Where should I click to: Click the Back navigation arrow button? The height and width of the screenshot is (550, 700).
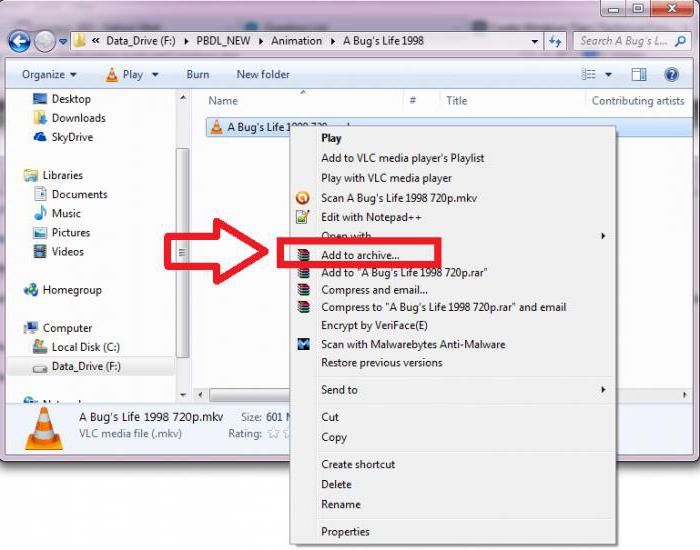coord(20,42)
